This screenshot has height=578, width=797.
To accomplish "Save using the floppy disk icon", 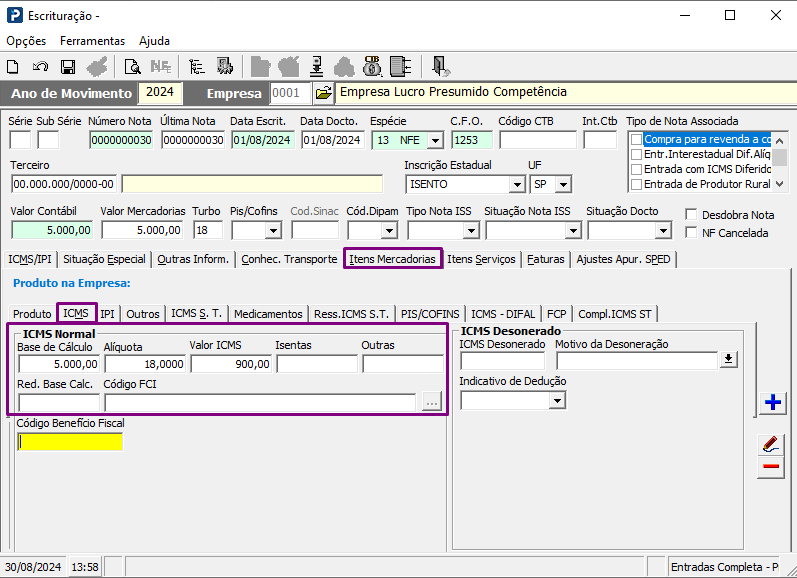I will [x=68, y=67].
